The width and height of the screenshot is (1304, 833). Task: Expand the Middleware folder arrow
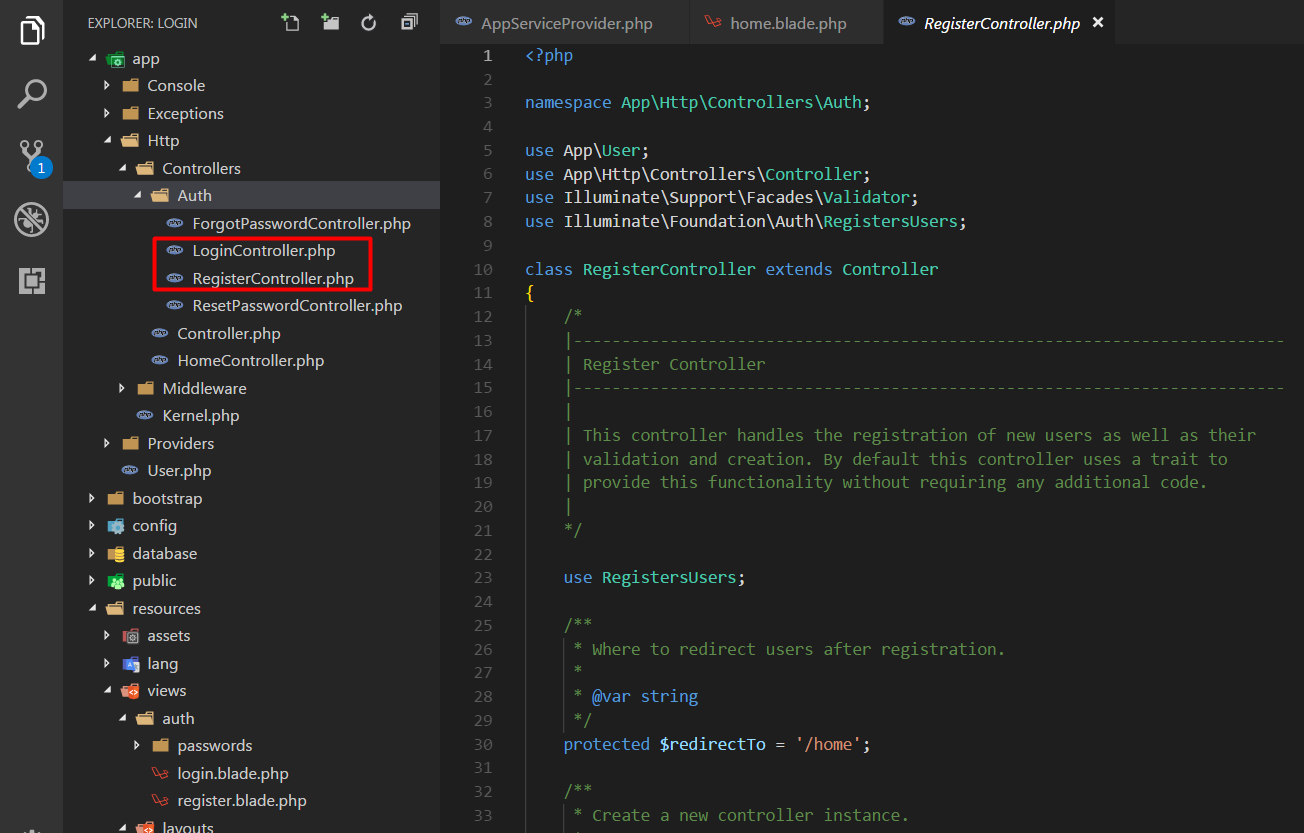click(122, 388)
